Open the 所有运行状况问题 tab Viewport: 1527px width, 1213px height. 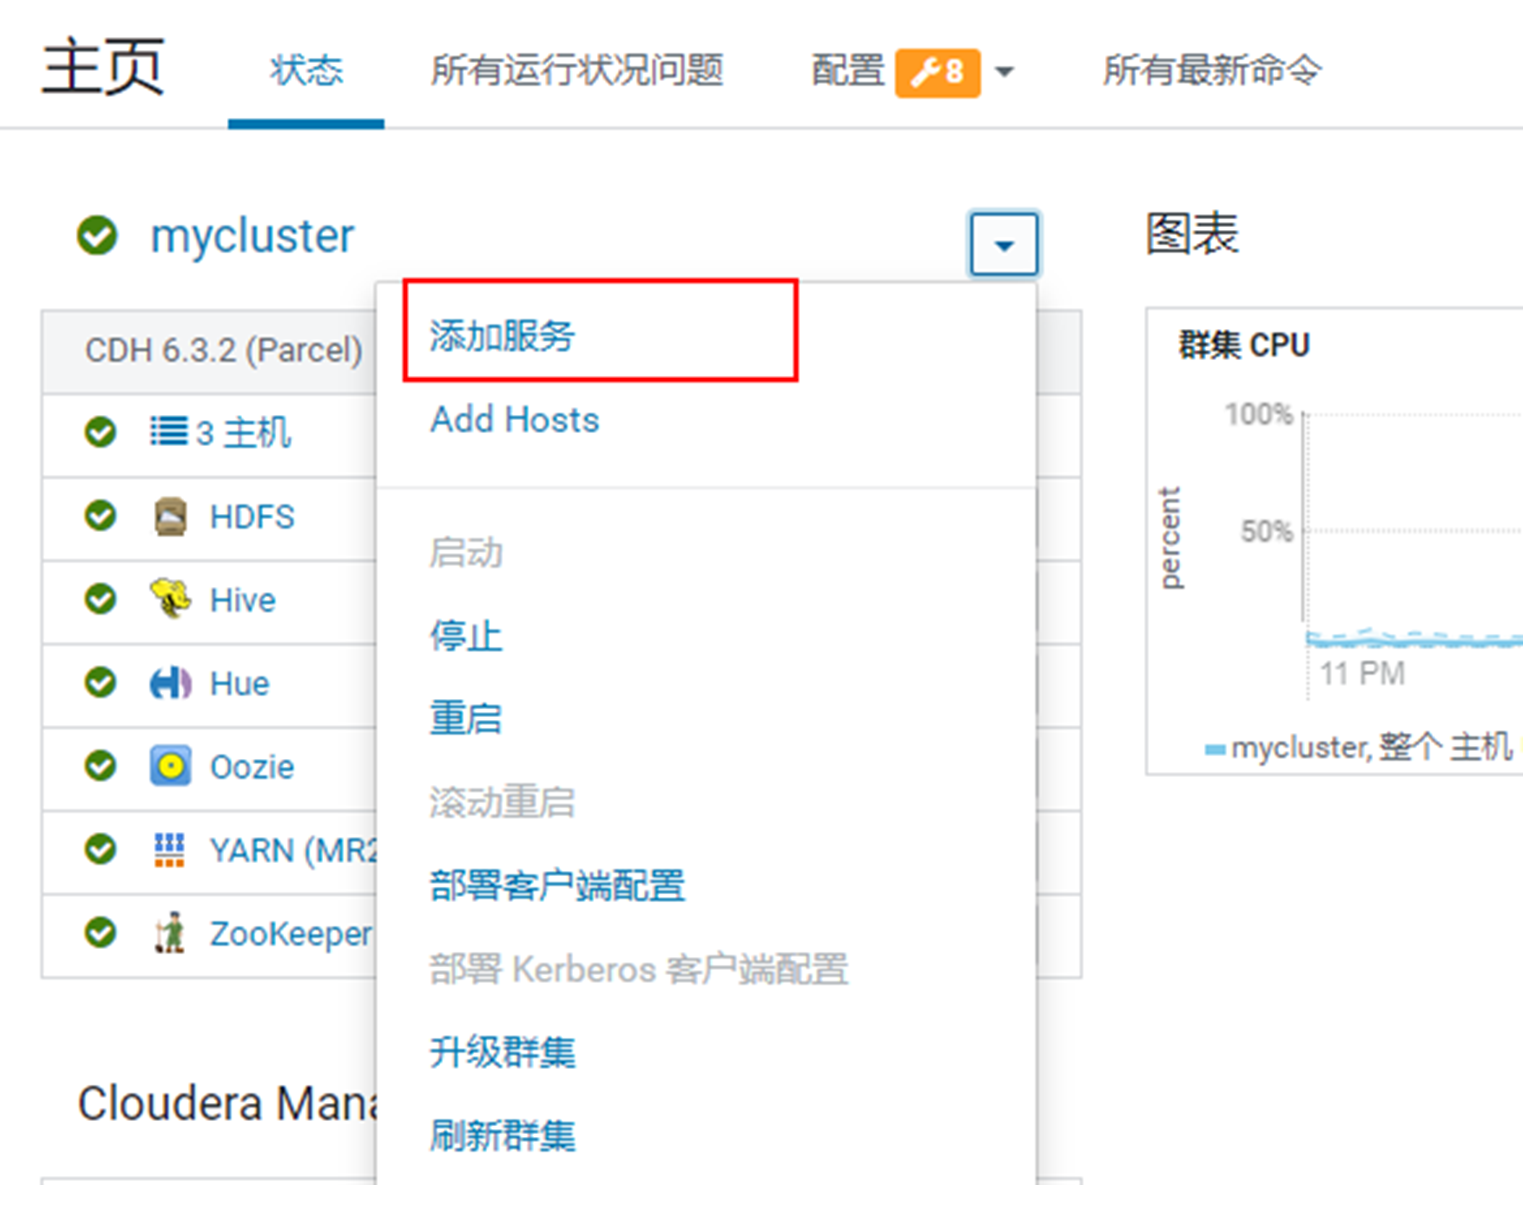coord(577,71)
